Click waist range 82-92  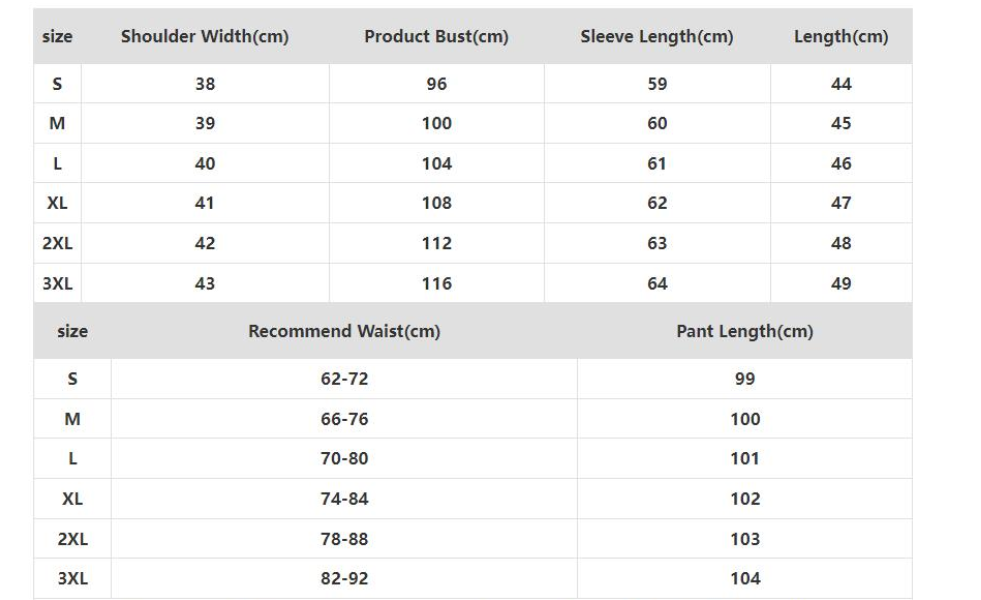[x=344, y=578]
